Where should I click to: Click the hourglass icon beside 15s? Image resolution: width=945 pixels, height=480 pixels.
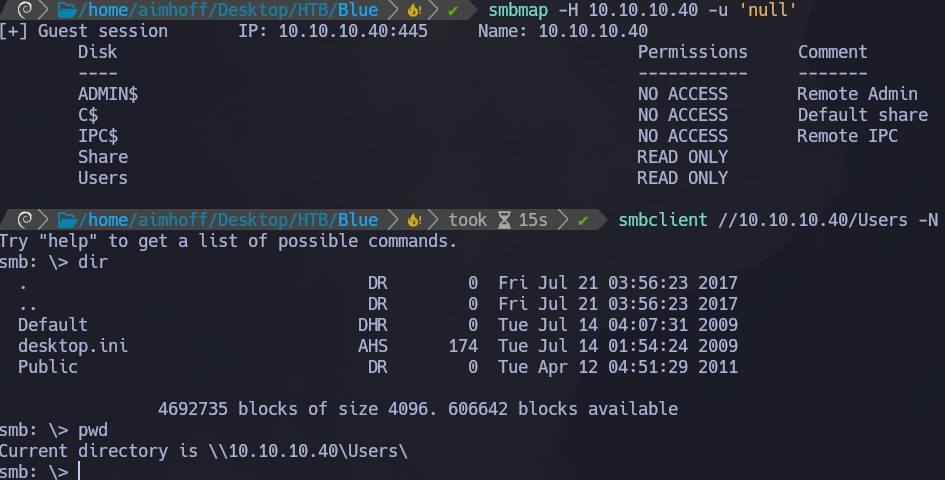(x=504, y=220)
